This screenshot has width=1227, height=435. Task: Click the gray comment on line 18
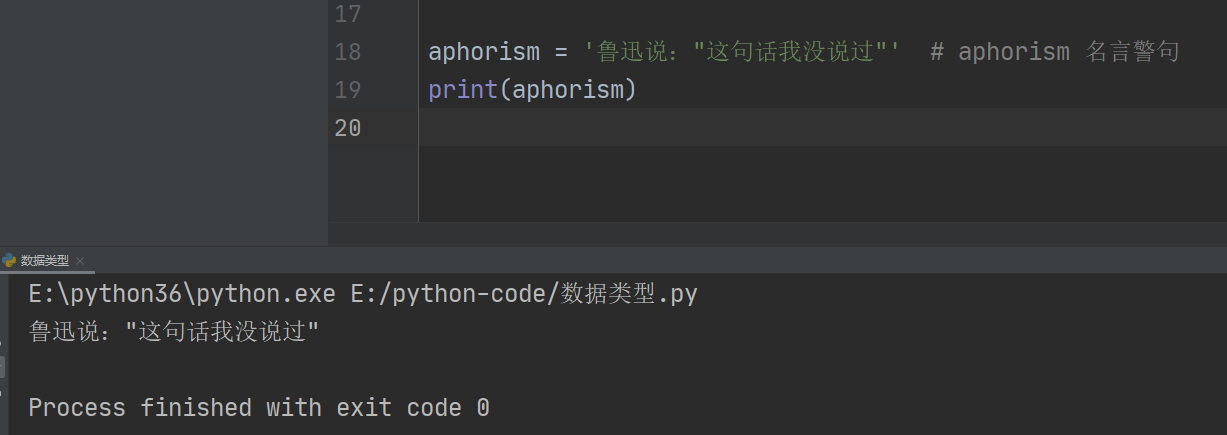1055,52
